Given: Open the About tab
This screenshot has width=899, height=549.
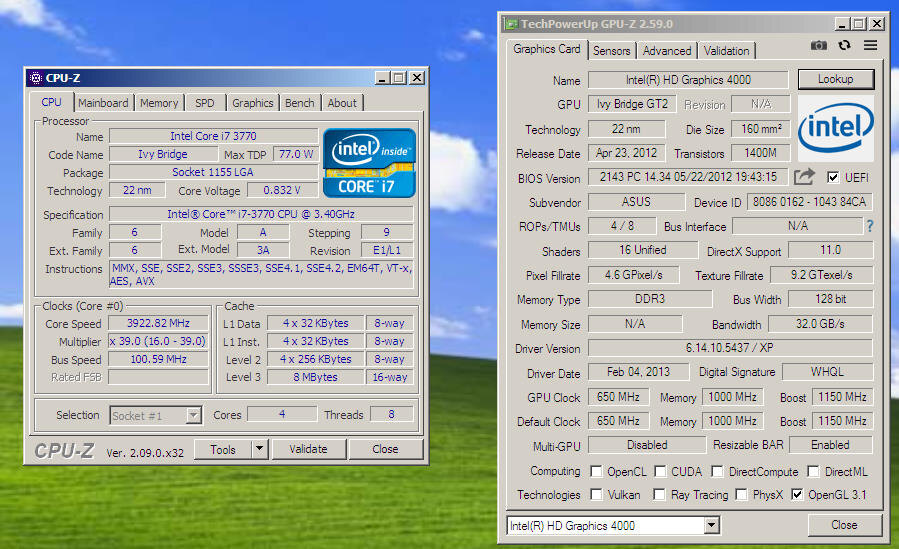Looking at the screenshot, I should coord(342,103).
